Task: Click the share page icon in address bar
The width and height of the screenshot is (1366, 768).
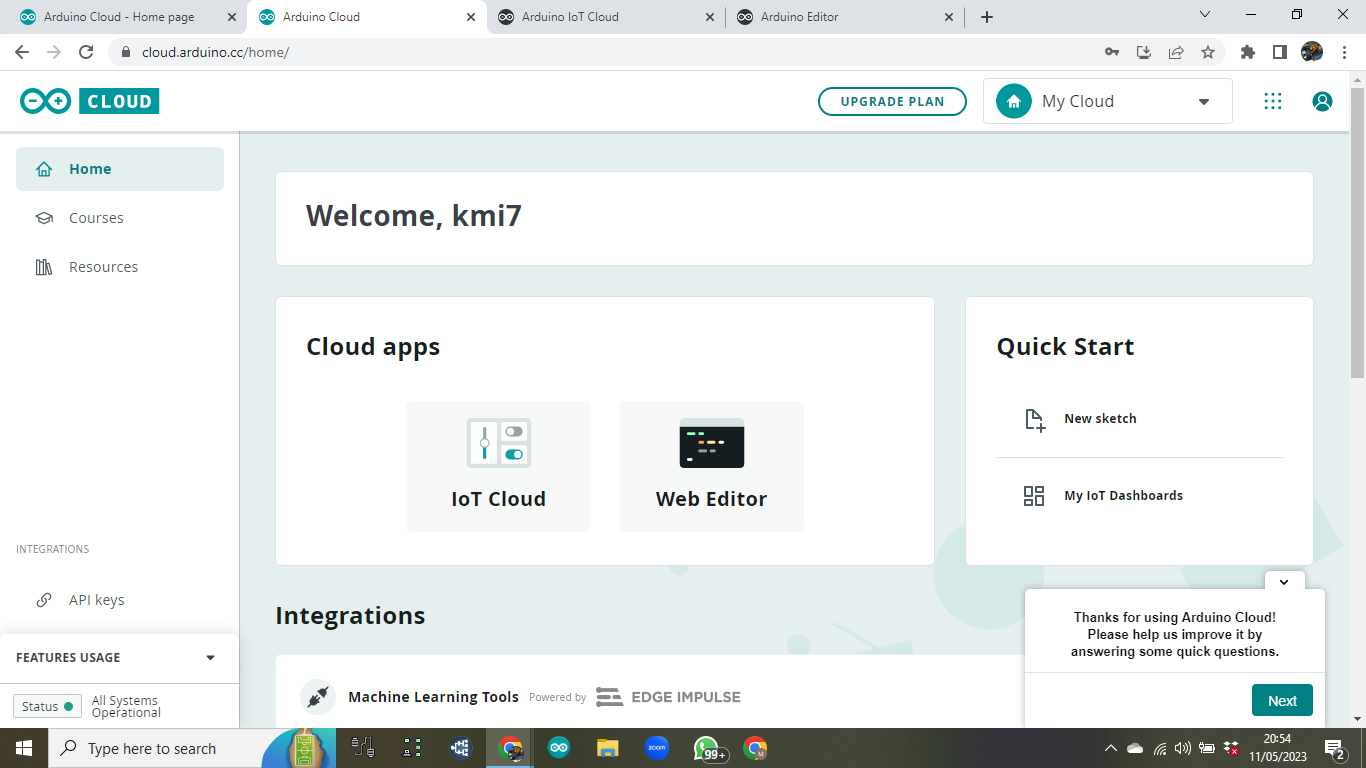Action: point(1176,52)
